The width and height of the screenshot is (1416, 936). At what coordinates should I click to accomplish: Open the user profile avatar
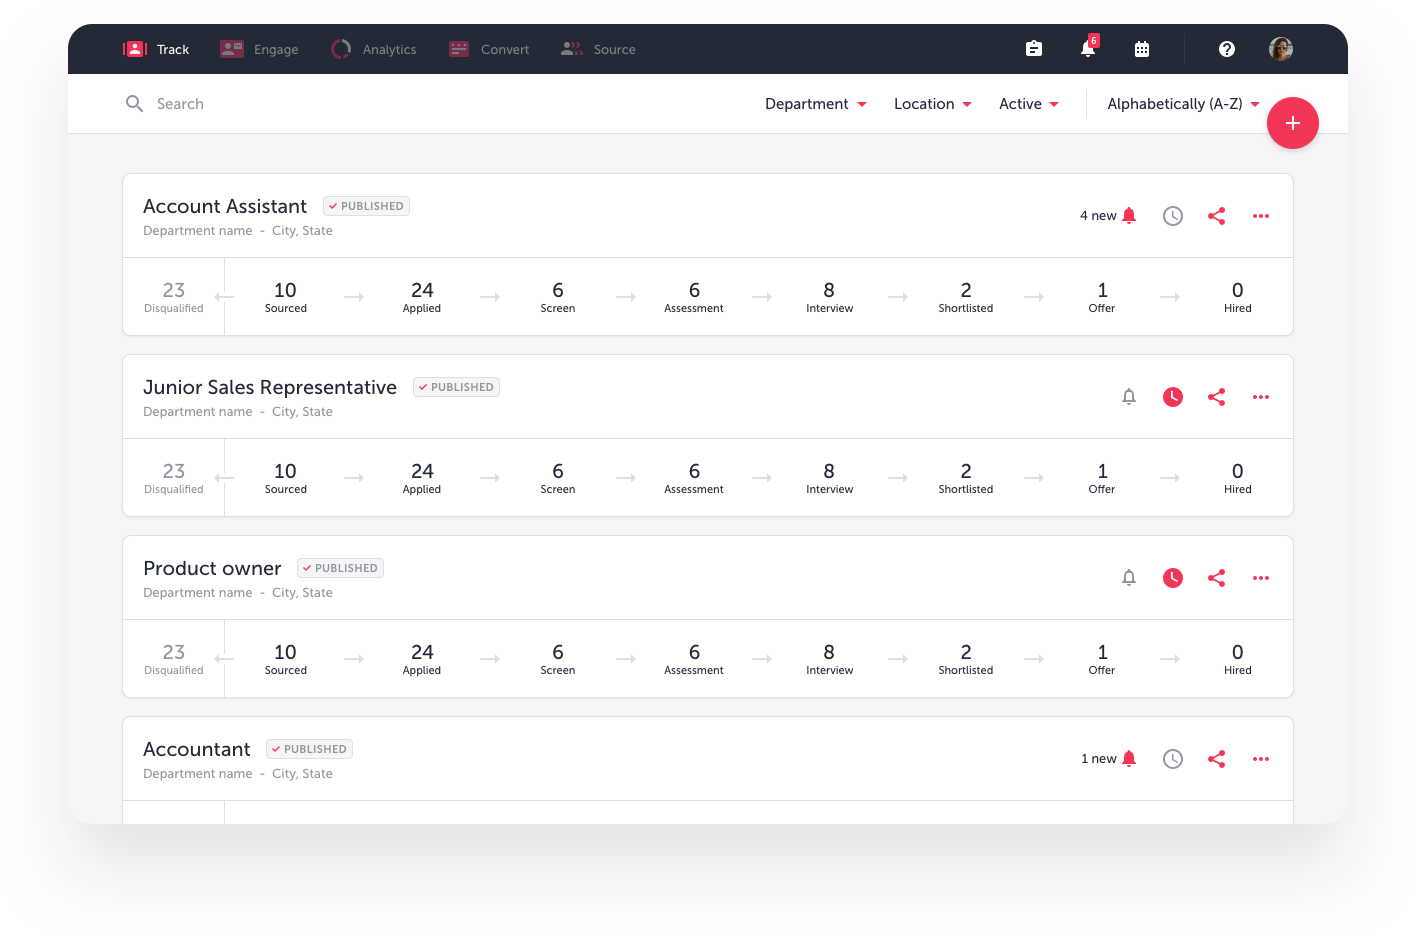pyautogui.click(x=1281, y=49)
